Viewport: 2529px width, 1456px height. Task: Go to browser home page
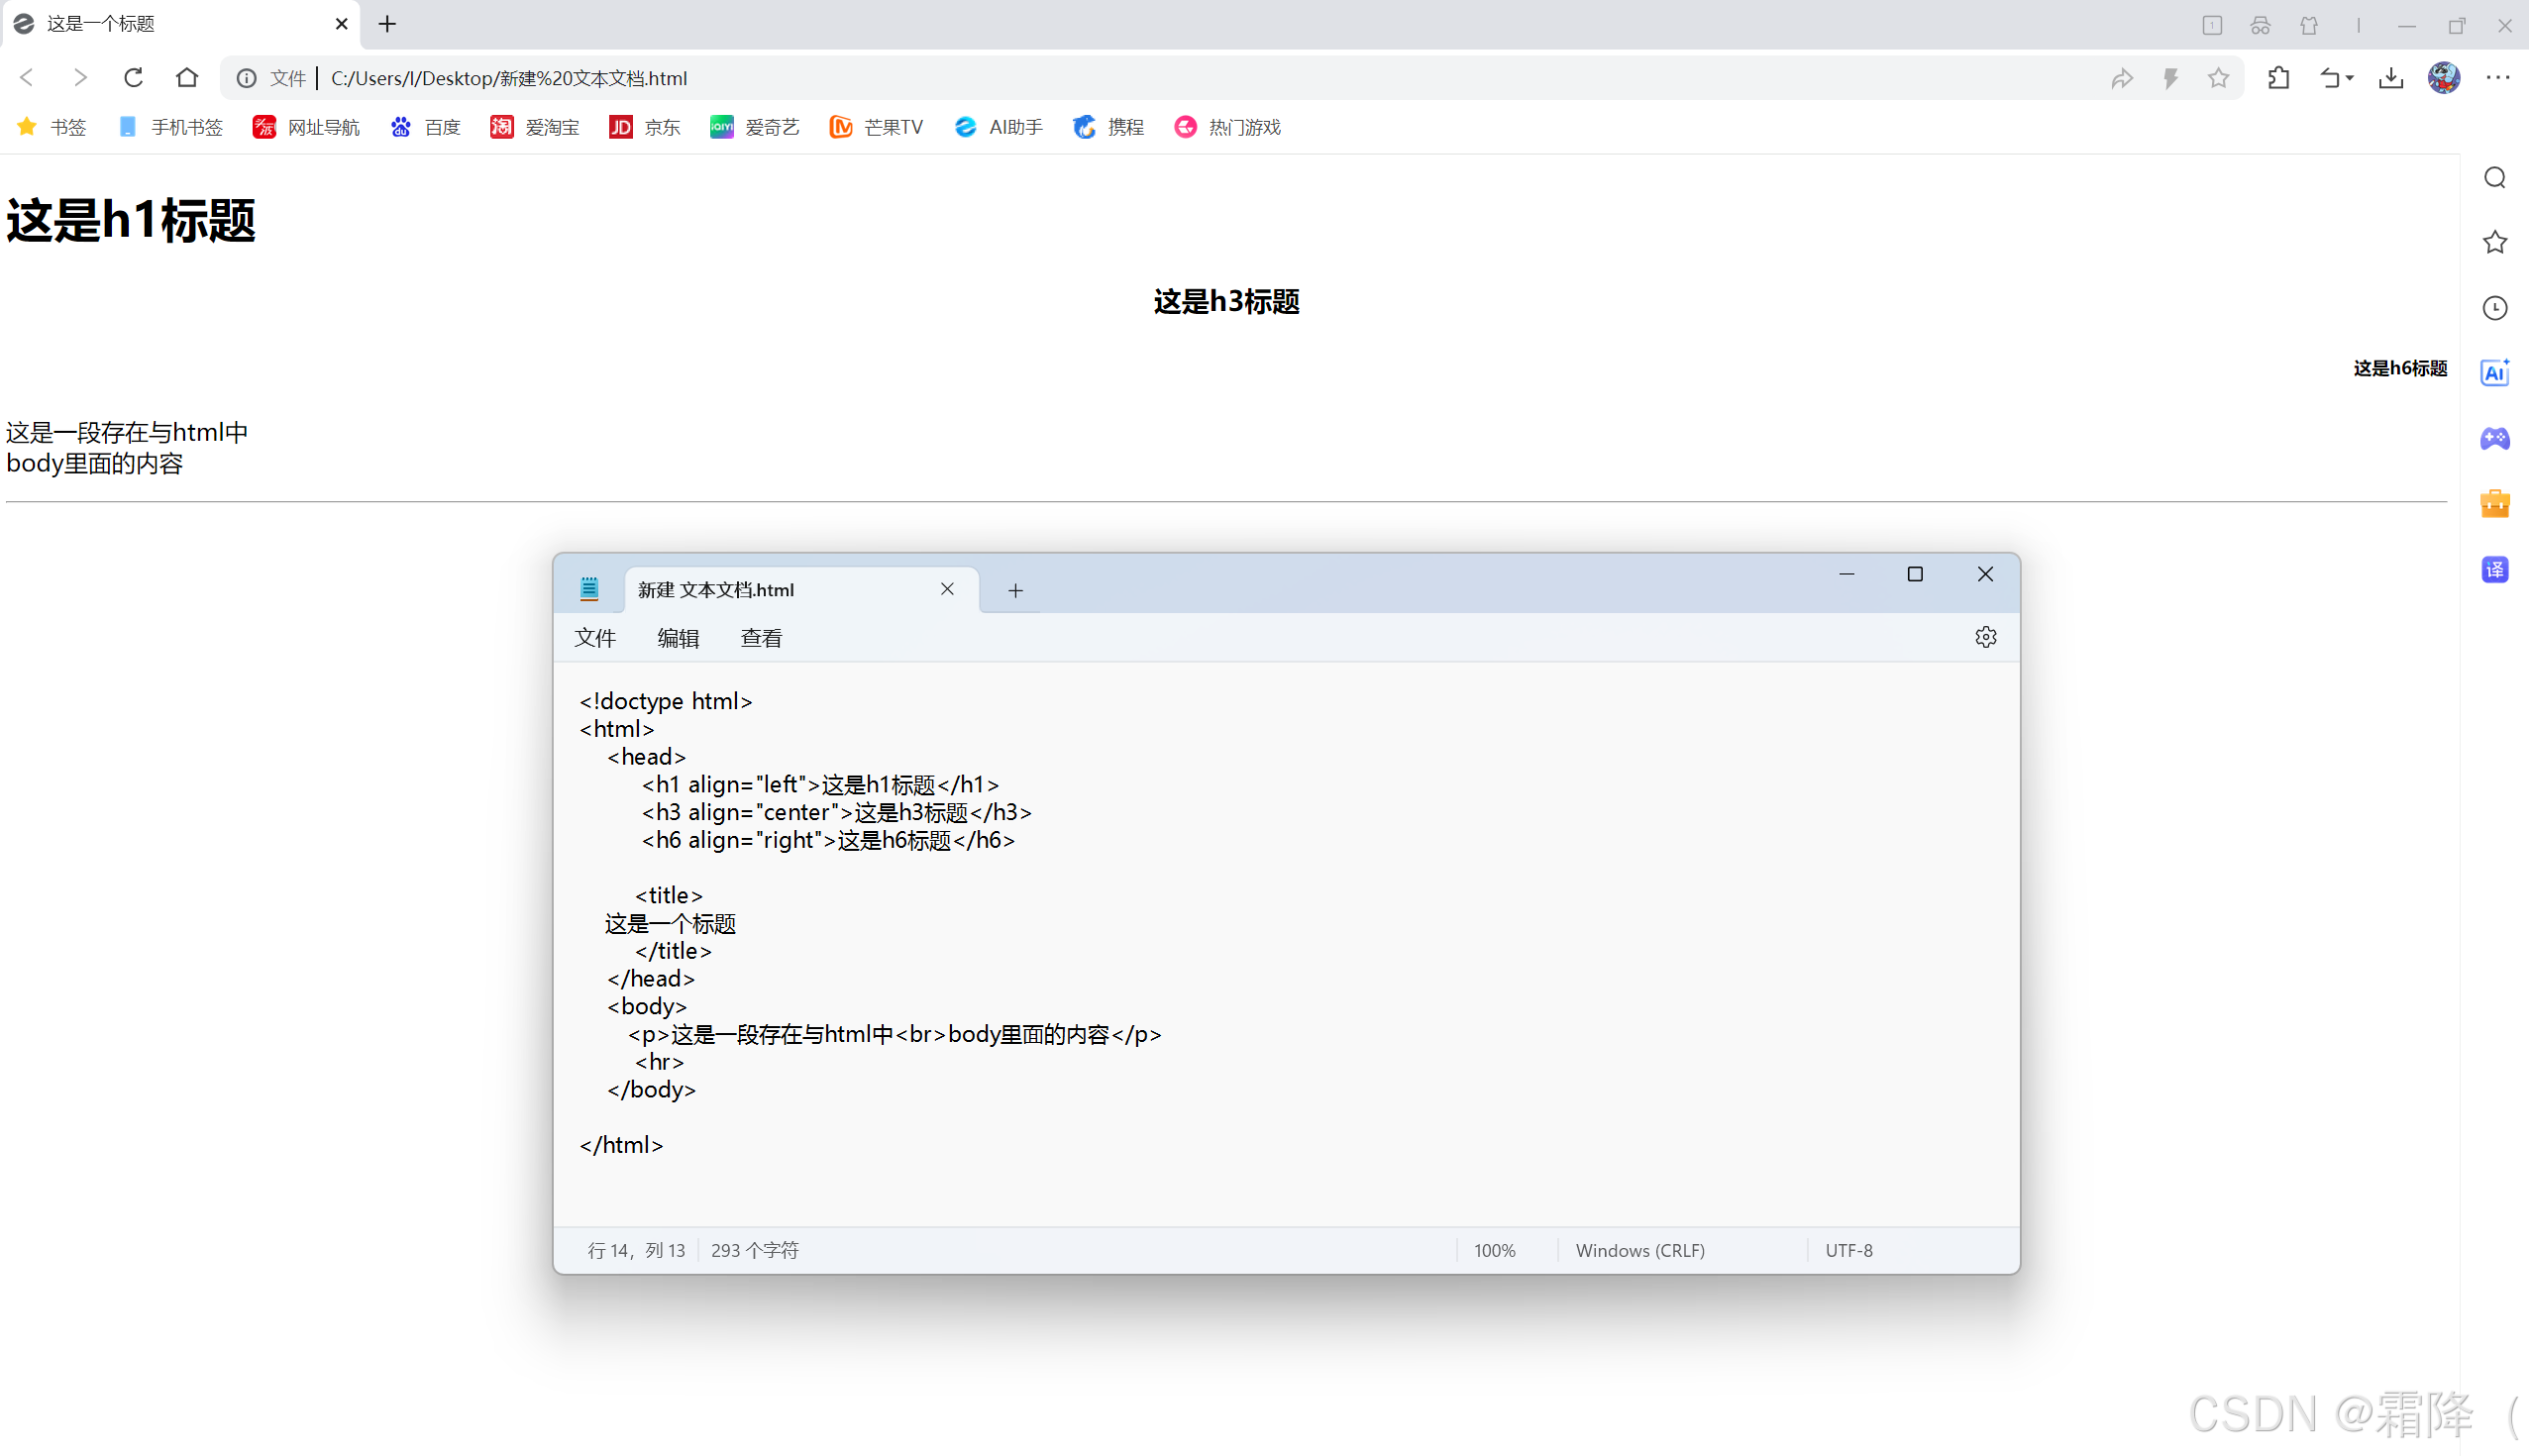click(x=187, y=78)
